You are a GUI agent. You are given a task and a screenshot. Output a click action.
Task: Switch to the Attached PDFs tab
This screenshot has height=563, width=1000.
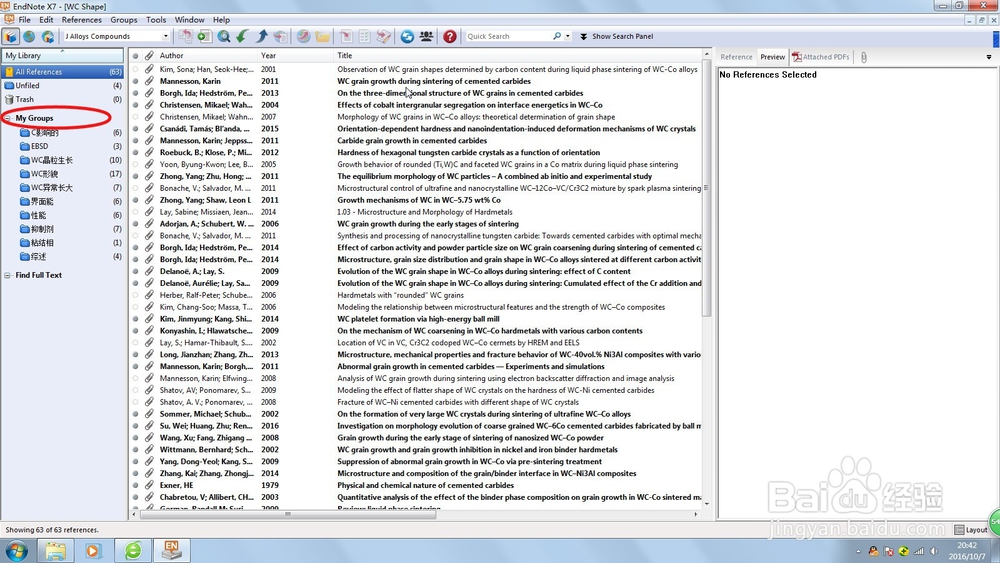(x=820, y=57)
